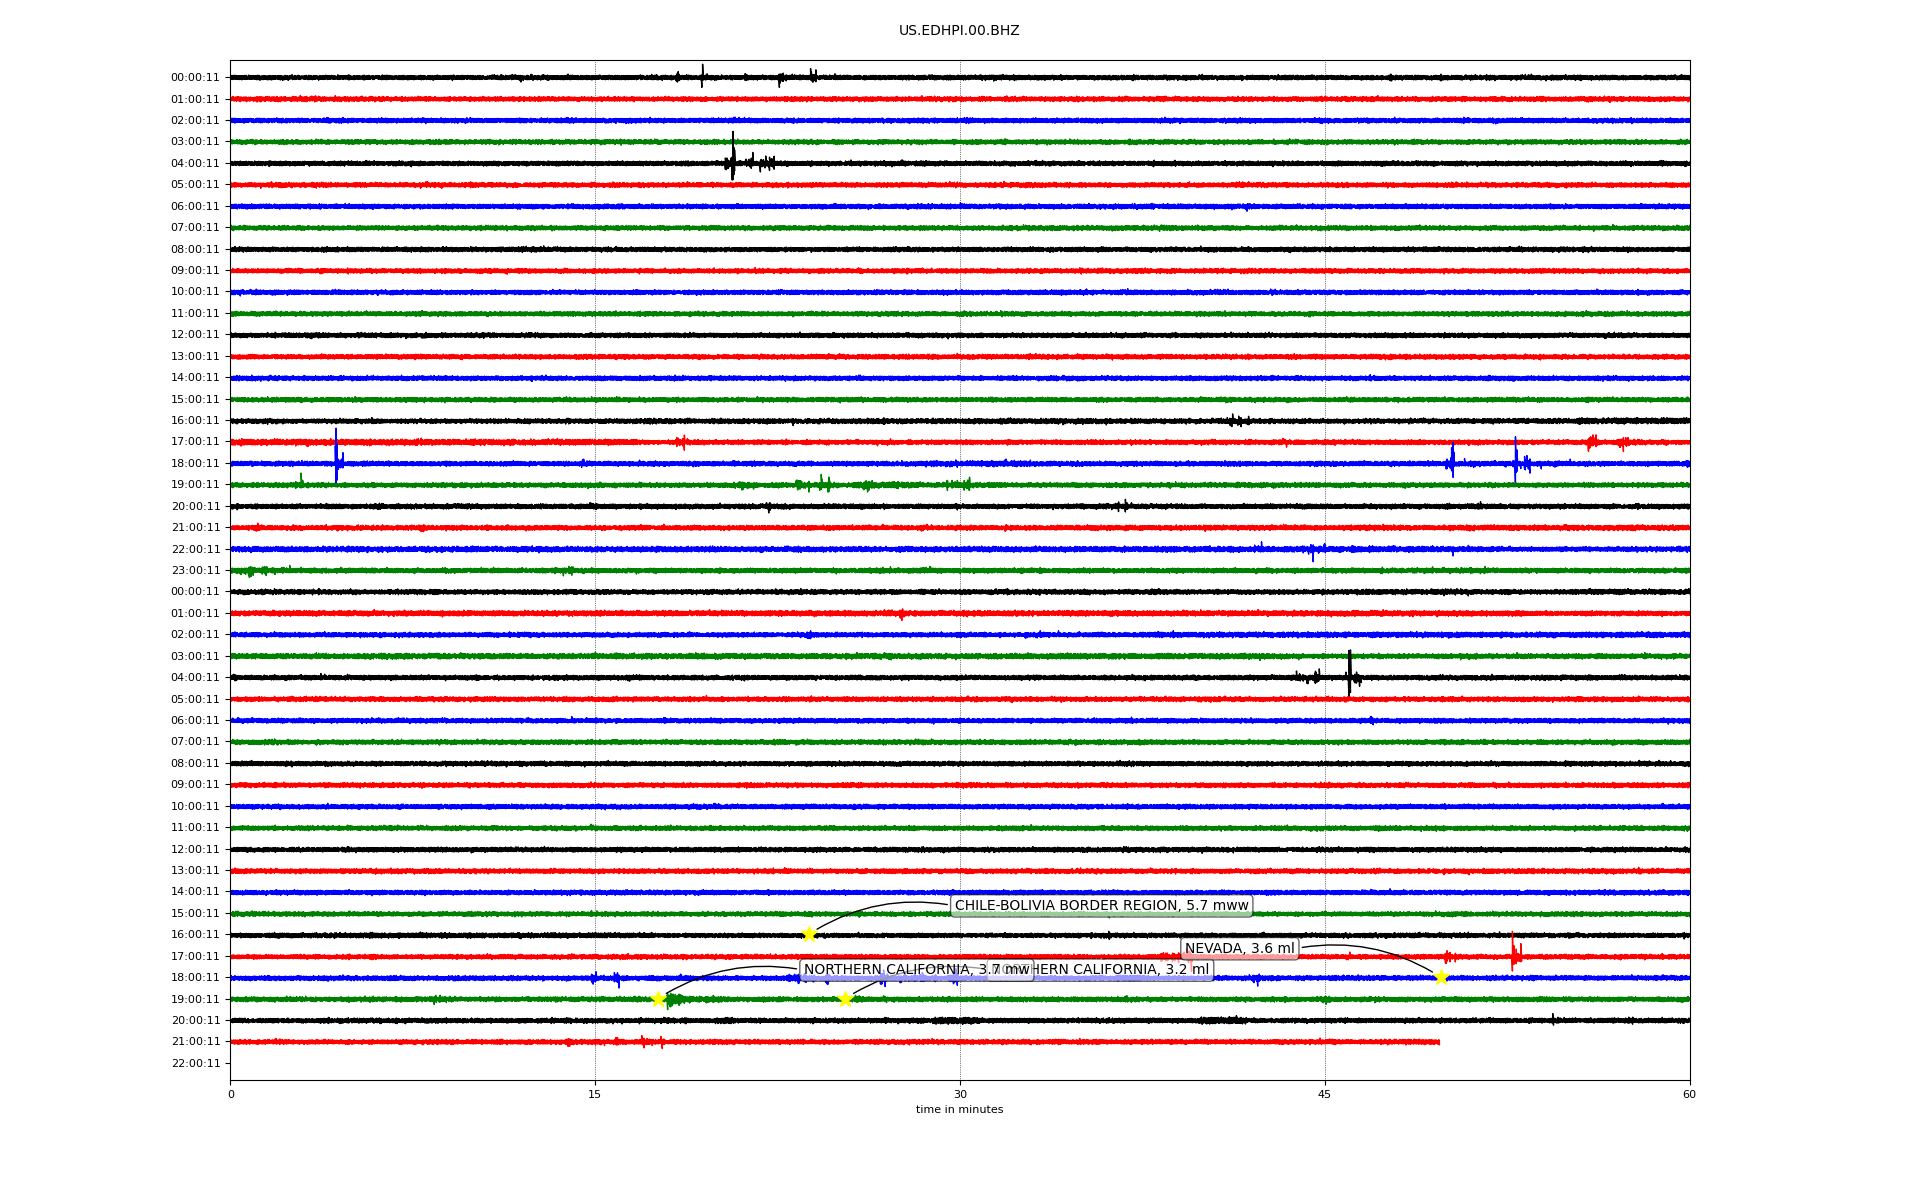Screen dimensions: 1920x1200
Task: Click yellow star linked to Northern California 3.7 mw
Action: (658, 999)
